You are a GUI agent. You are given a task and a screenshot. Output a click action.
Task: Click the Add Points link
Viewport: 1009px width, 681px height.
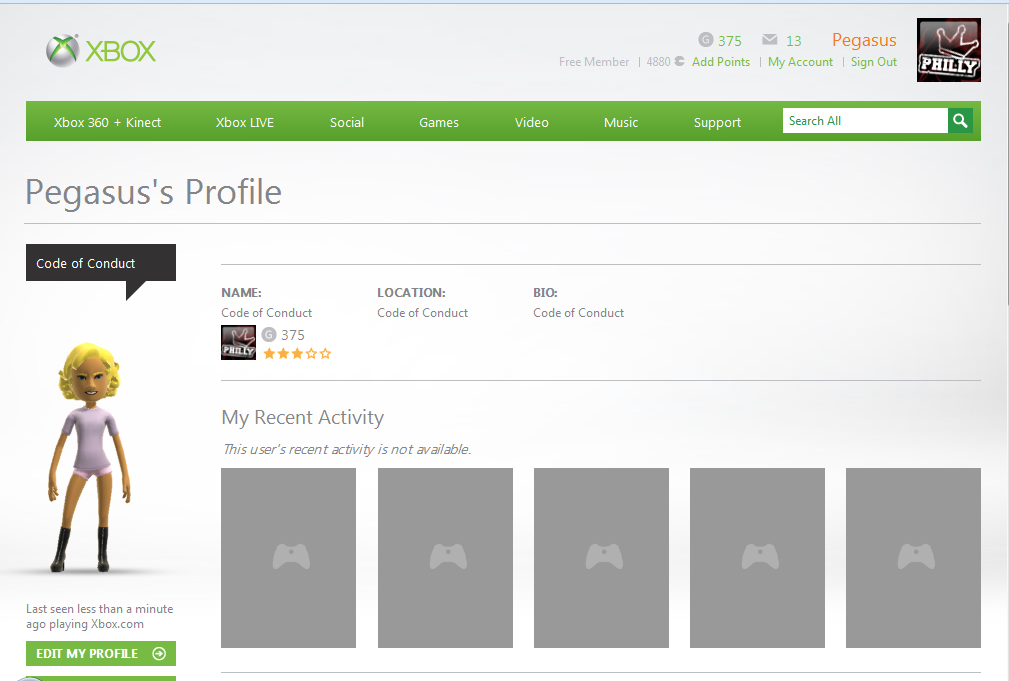tap(721, 62)
